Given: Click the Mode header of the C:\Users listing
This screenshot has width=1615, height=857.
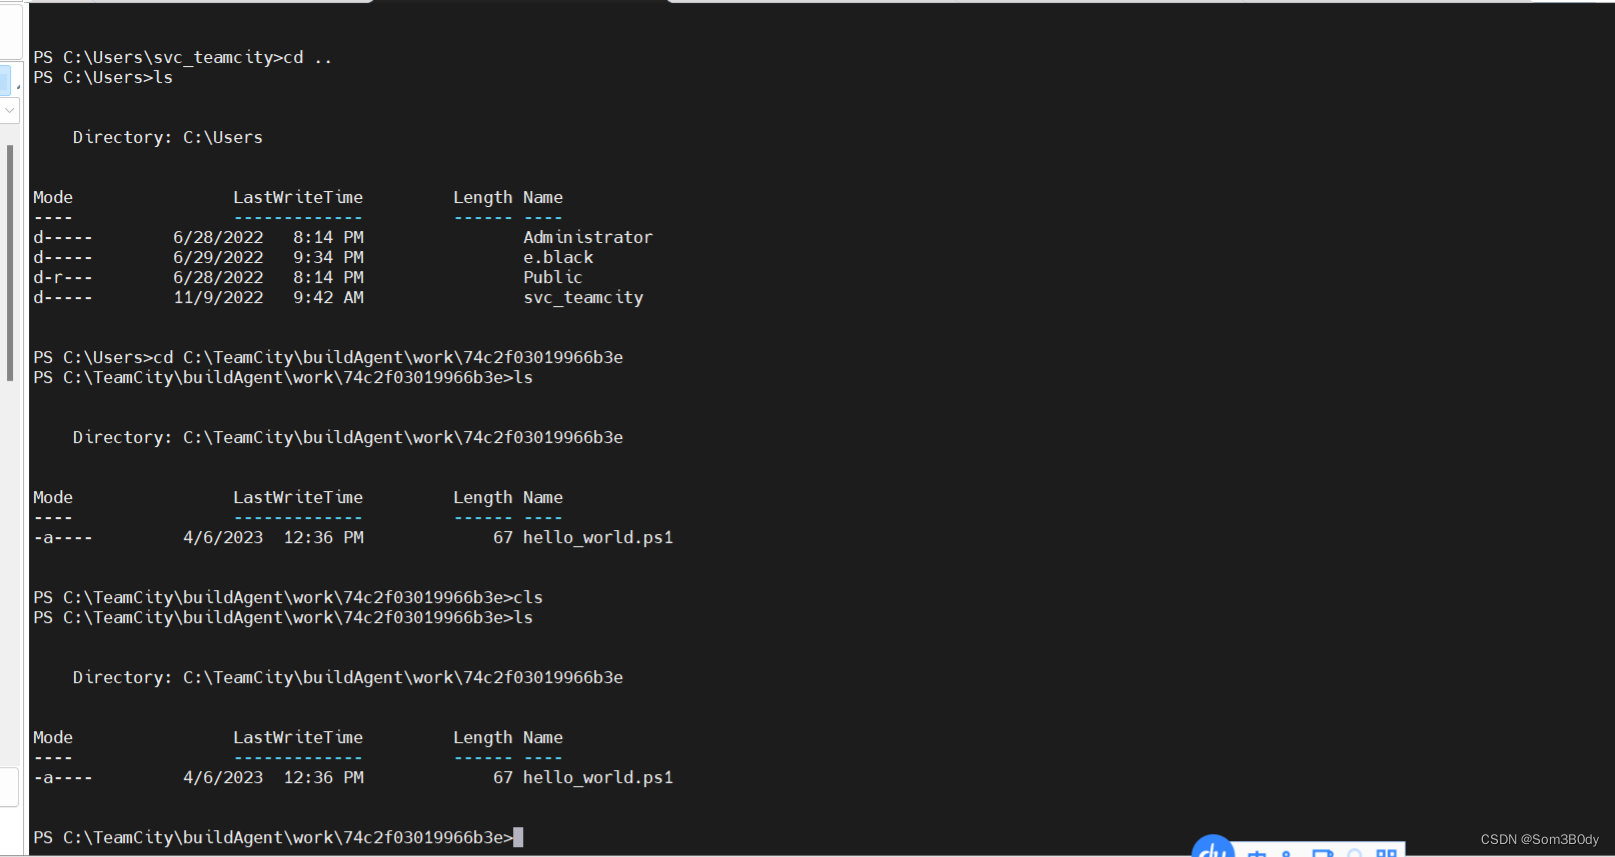Looking at the screenshot, I should pyautogui.click(x=52, y=197).
